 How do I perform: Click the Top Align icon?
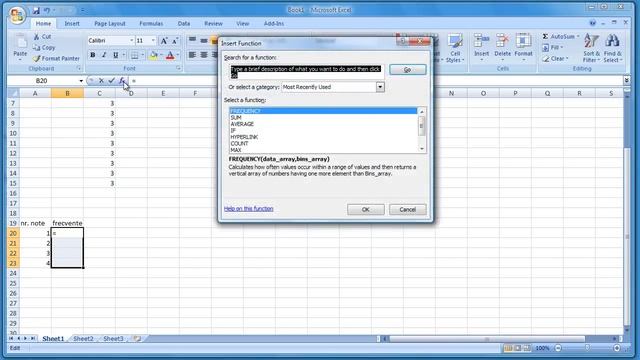192,40
